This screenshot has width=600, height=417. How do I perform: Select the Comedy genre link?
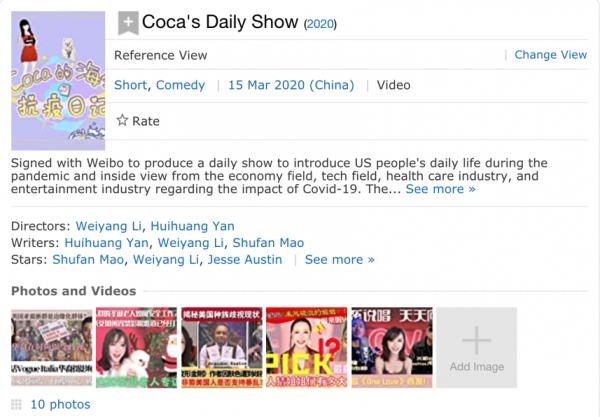pos(181,85)
